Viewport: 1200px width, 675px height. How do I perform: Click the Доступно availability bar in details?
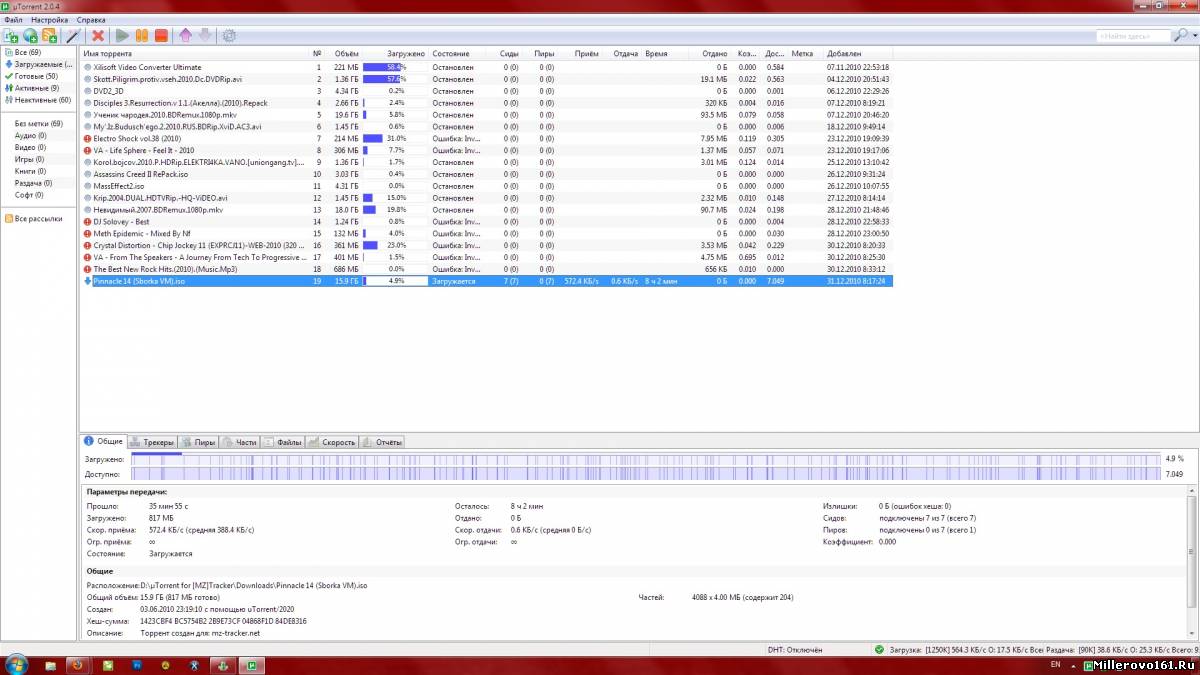[x=644, y=474]
